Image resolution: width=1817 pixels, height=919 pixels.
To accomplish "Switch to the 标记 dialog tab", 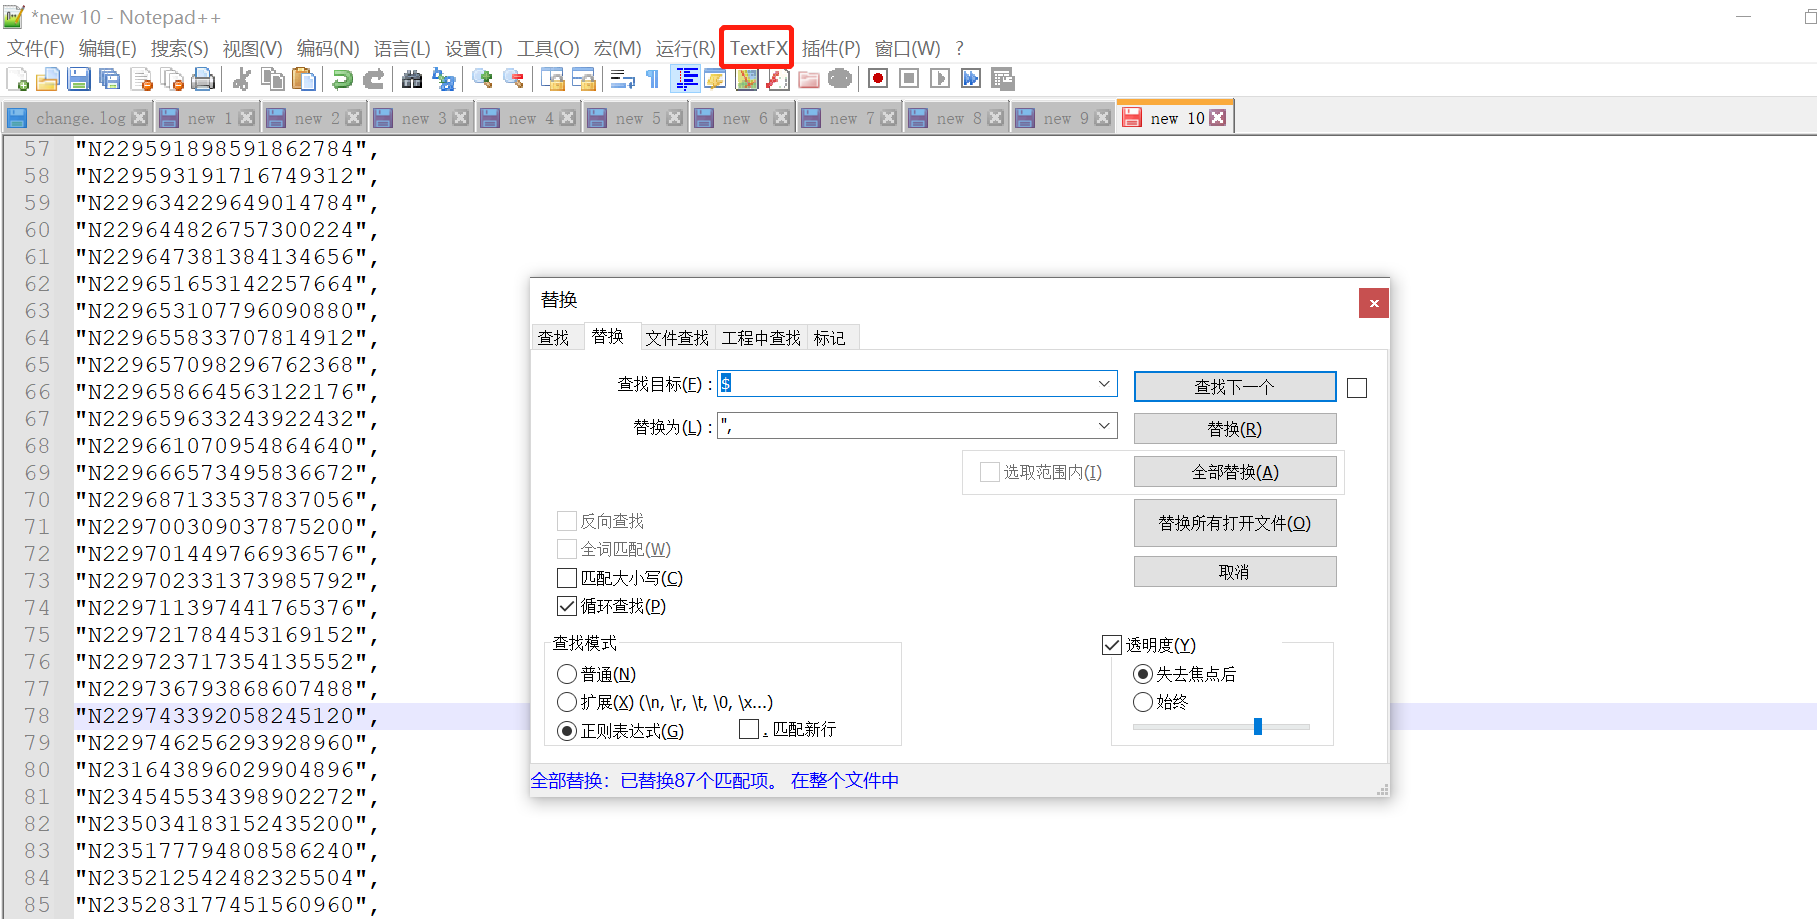I will click(830, 338).
